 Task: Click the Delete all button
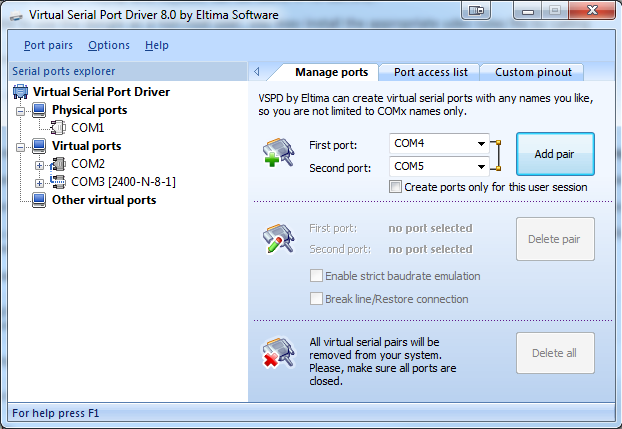tap(555, 353)
